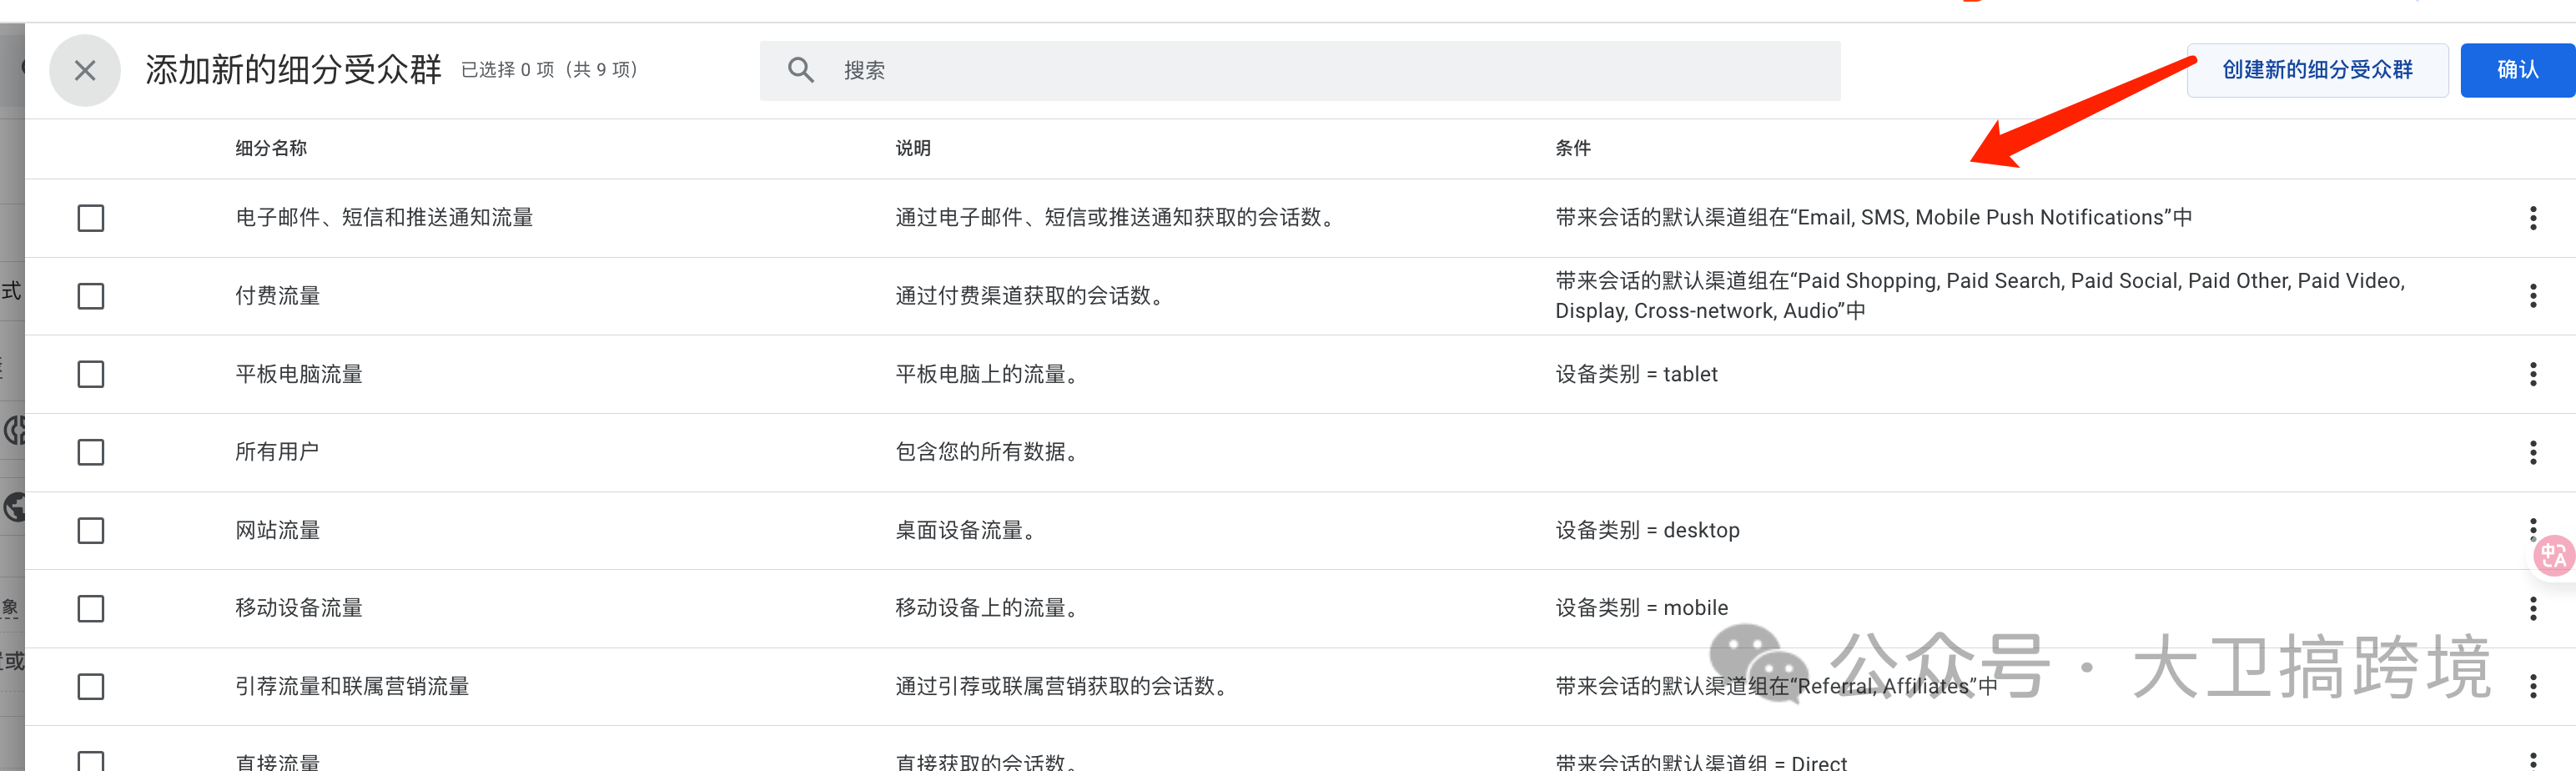Viewport: 2576px width, 771px height.
Task: Select the 所有用户 checkbox
Action: [x=90, y=451]
